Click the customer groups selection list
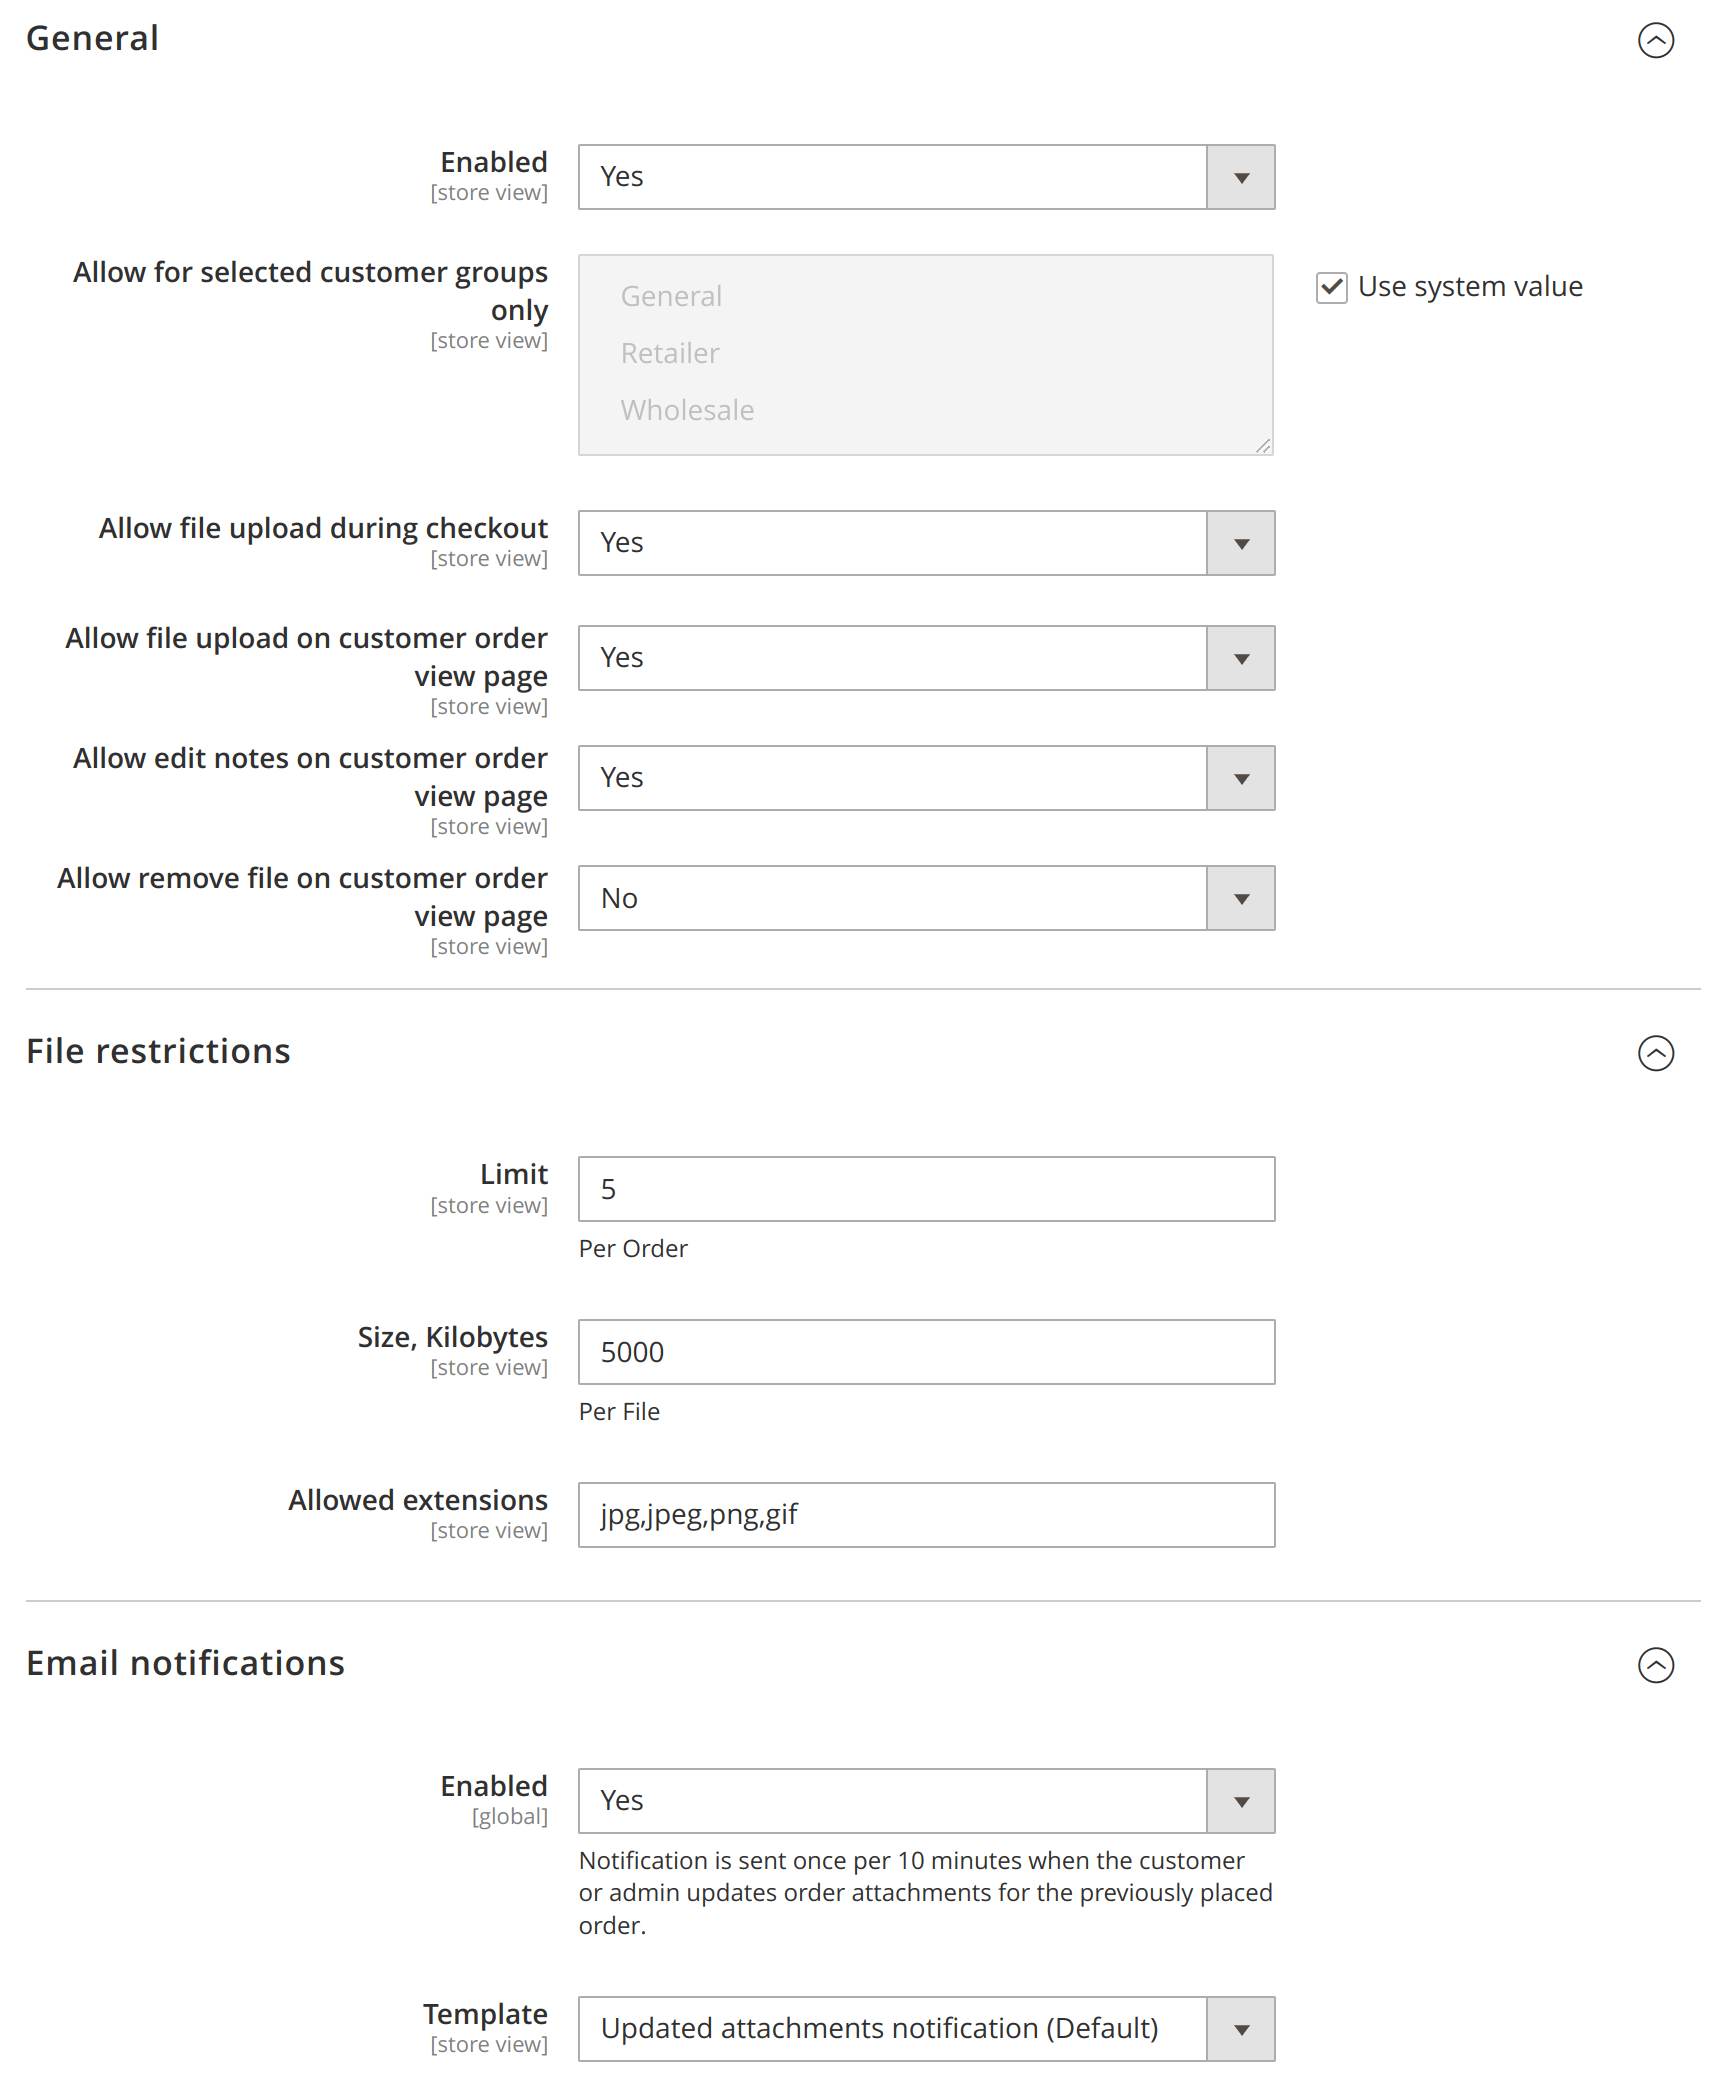The width and height of the screenshot is (1722, 2082). click(925, 353)
